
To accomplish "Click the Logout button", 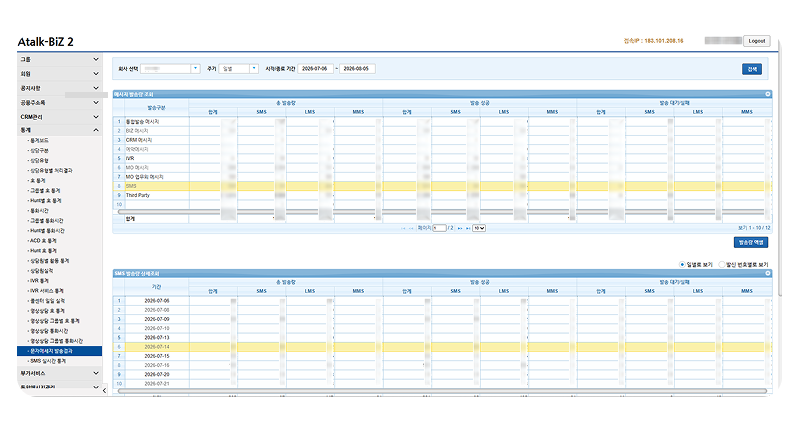I will (x=757, y=41).
